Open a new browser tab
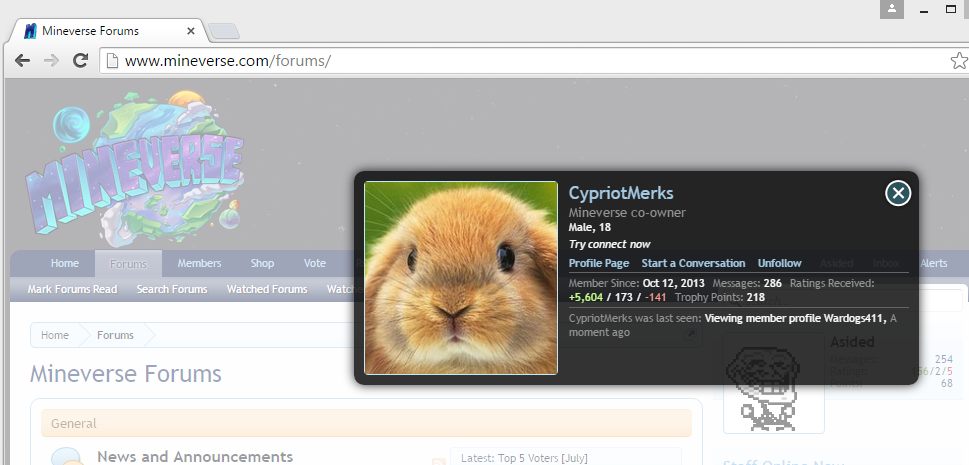Image resolution: width=969 pixels, height=465 pixels. pyautogui.click(x=224, y=31)
